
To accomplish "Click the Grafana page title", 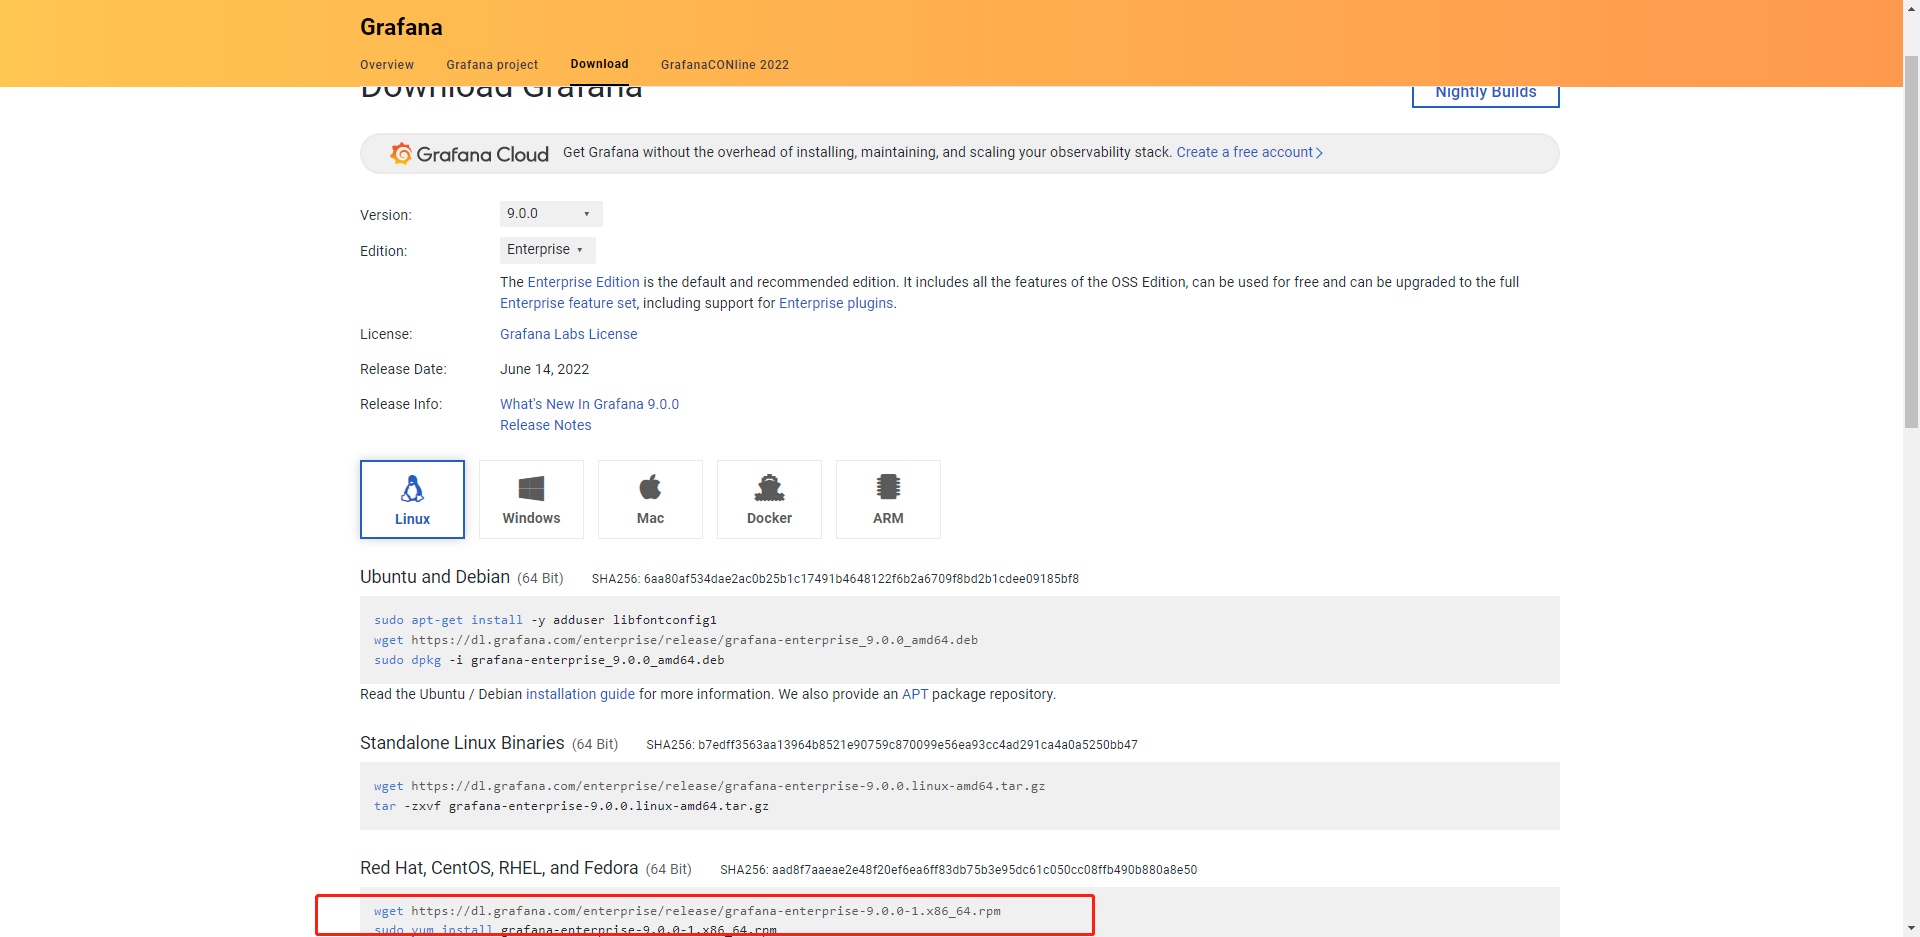I will (x=401, y=27).
